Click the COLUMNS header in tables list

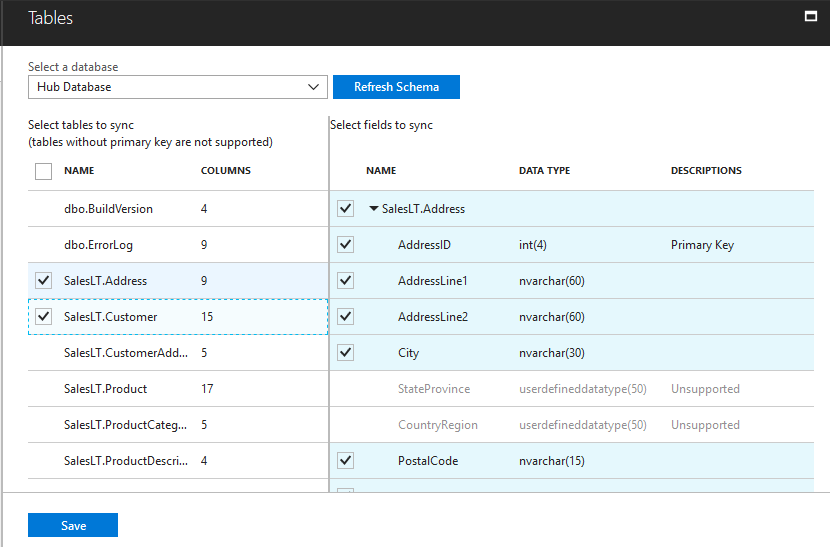click(x=226, y=171)
